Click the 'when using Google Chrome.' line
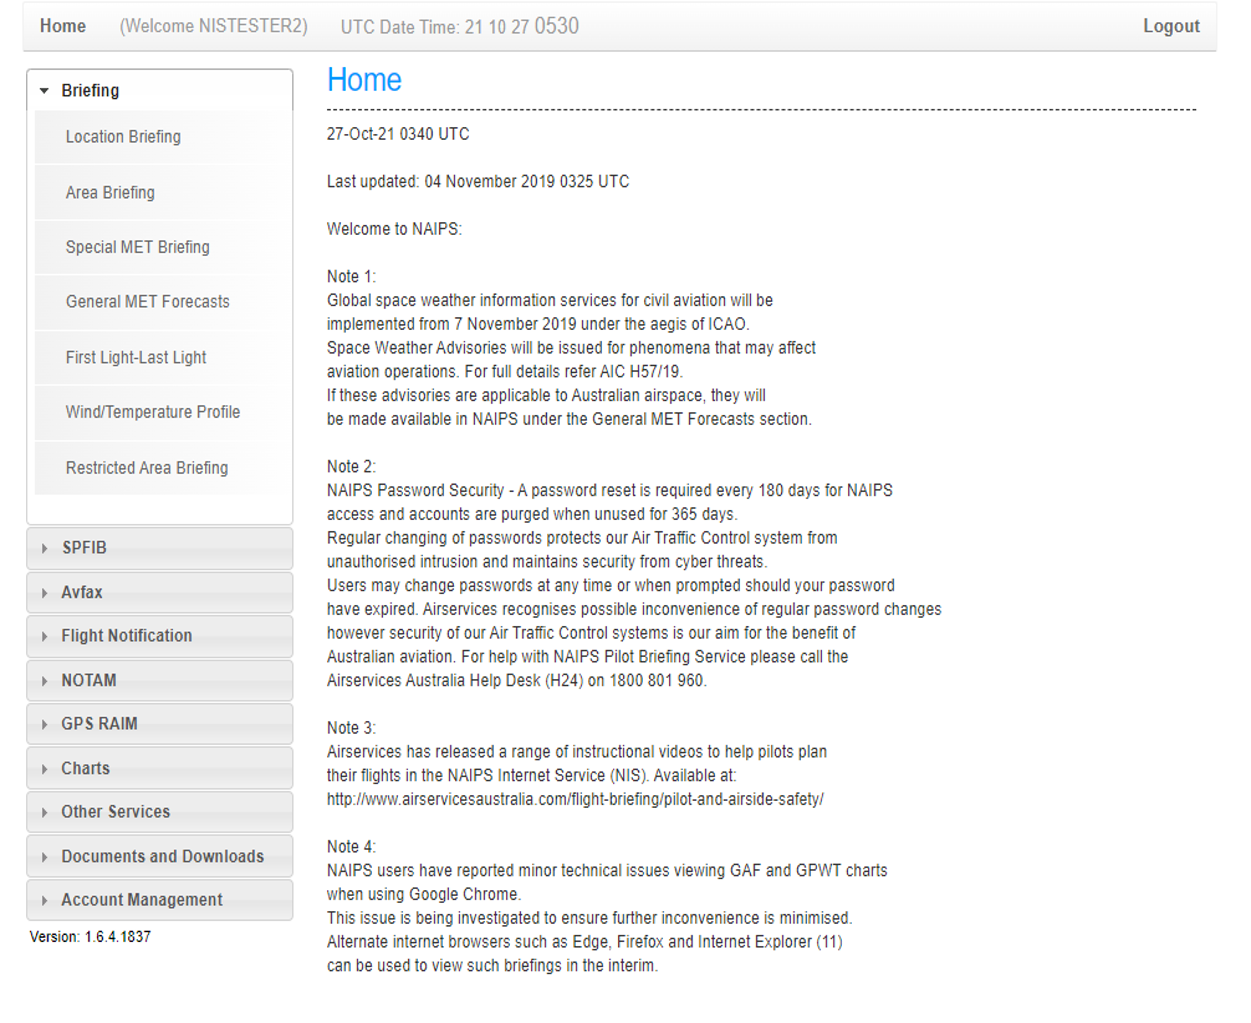This screenshot has height=1023, width=1251. tap(424, 895)
